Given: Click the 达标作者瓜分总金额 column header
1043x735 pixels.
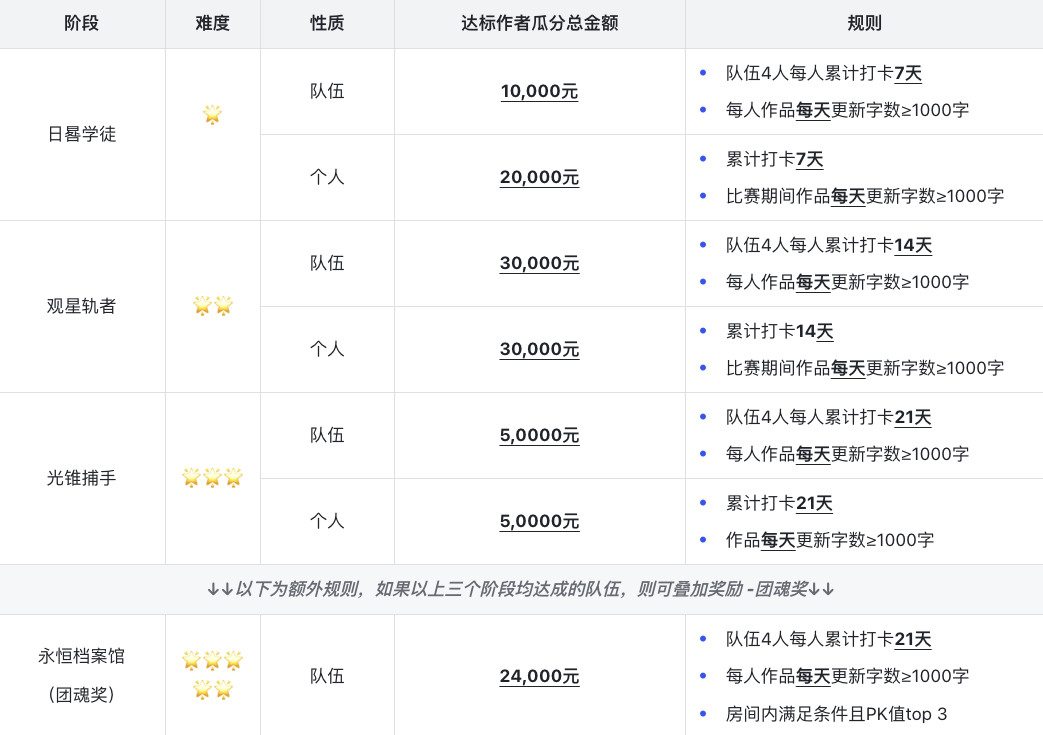Looking at the screenshot, I should [539, 23].
